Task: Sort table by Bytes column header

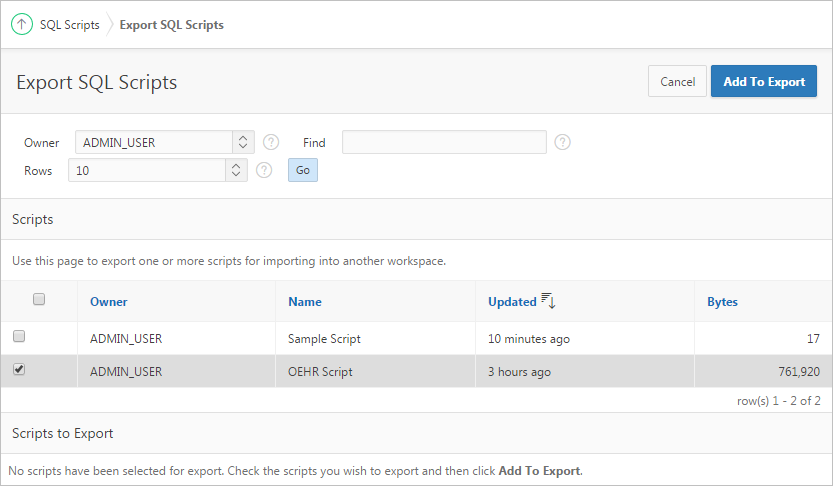Action: point(722,301)
